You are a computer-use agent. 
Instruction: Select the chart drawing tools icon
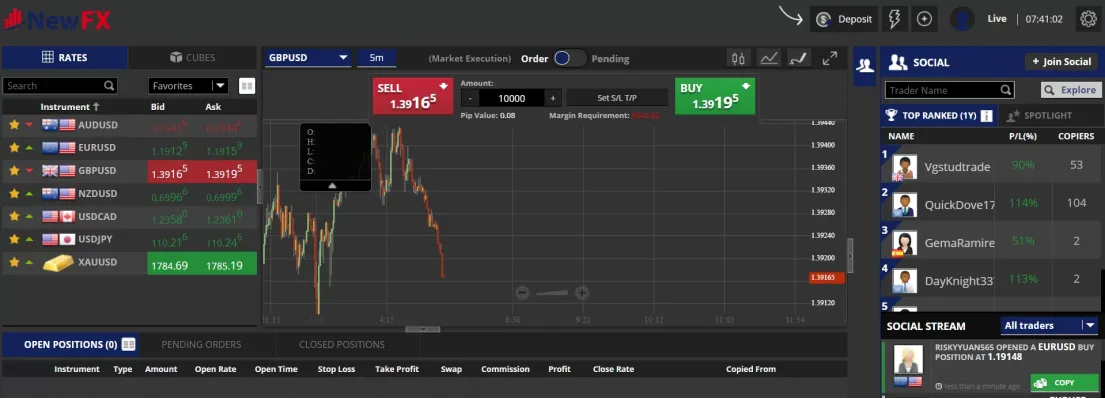pos(798,59)
